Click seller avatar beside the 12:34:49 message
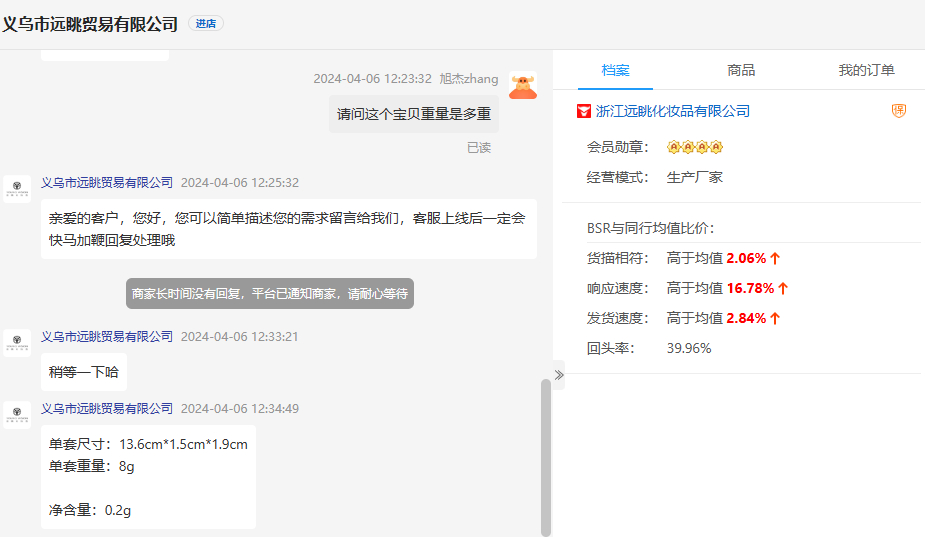The height and width of the screenshot is (537, 925). tap(17, 415)
